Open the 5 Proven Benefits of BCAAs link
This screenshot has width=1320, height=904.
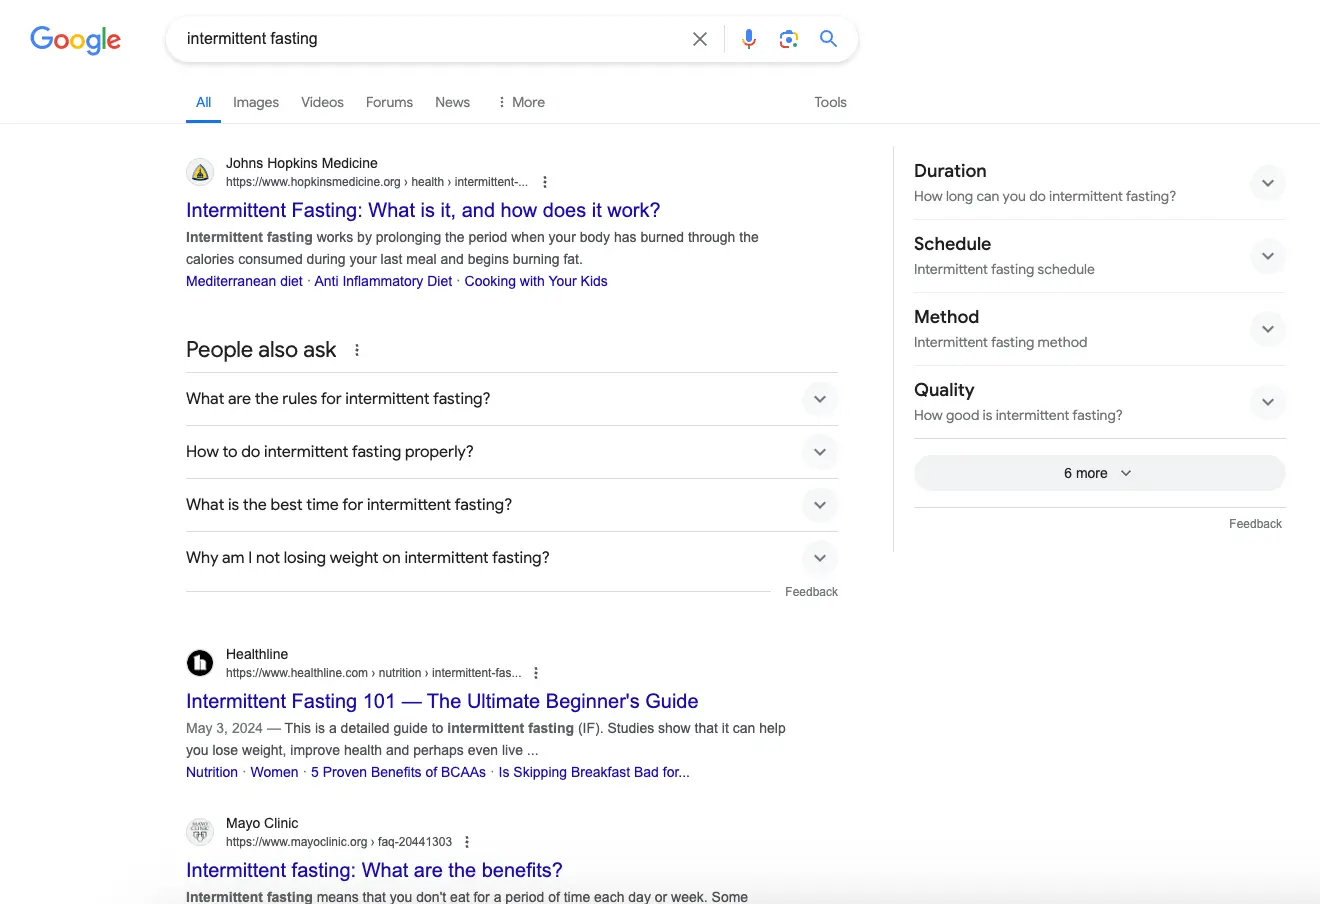(398, 772)
